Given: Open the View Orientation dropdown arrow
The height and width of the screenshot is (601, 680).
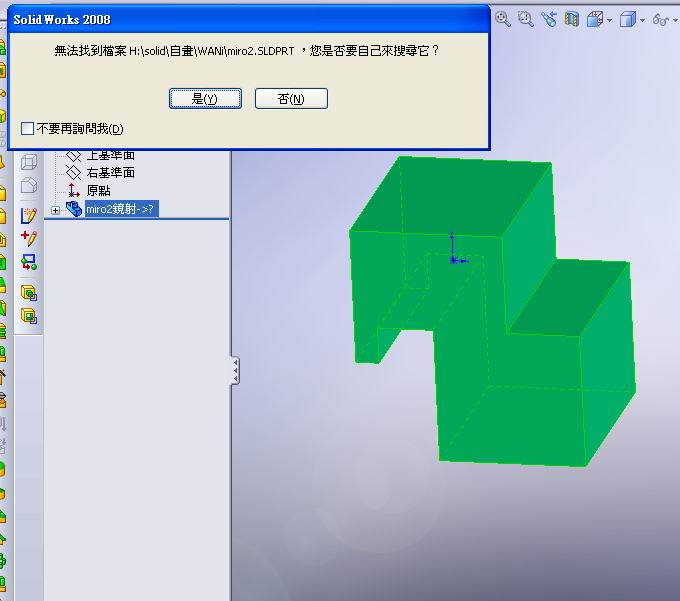Looking at the screenshot, I should click(x=609, y=20).
